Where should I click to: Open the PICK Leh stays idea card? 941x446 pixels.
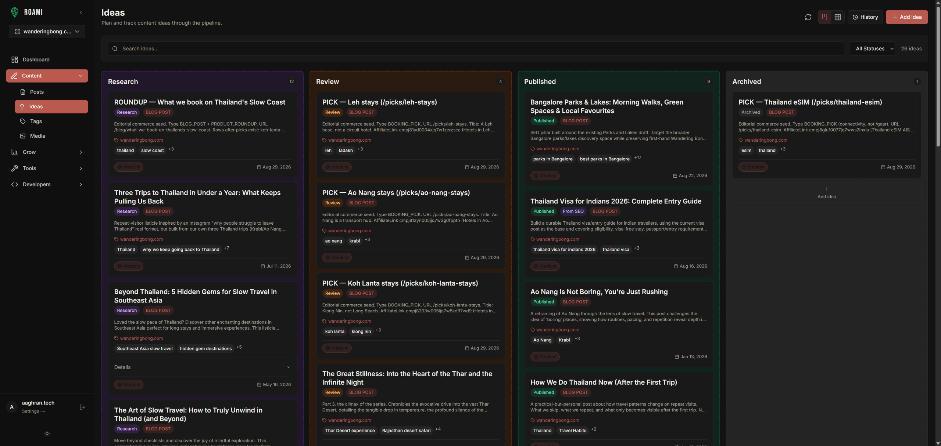(x=380, y=102)
